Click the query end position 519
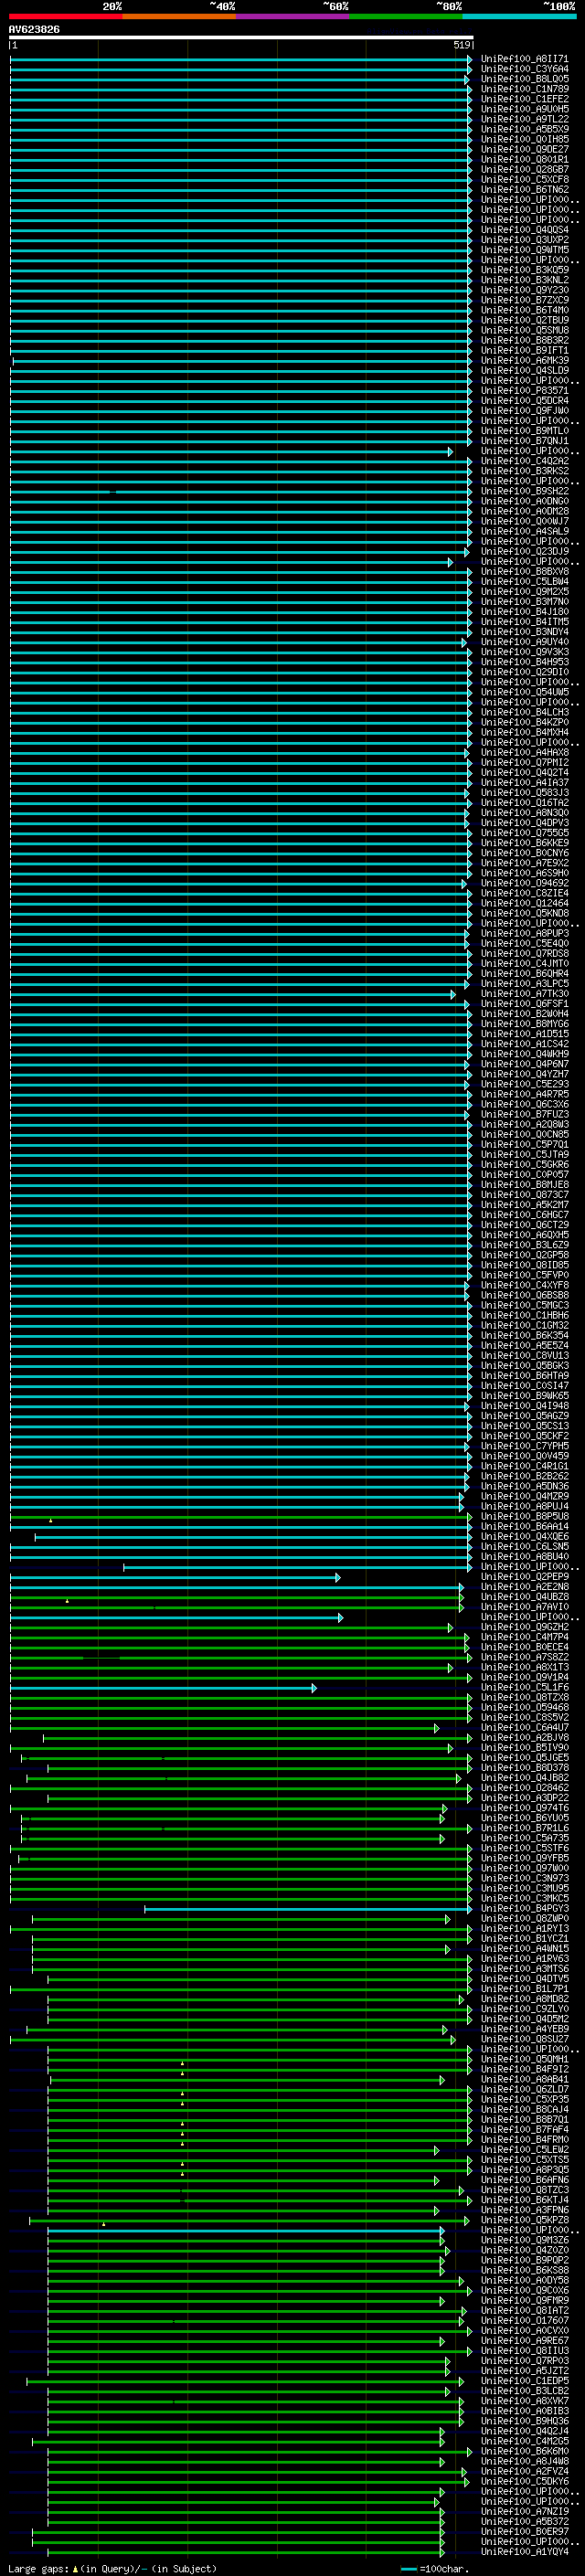Viewport: 585px width, 2576px height. (462, 45)
